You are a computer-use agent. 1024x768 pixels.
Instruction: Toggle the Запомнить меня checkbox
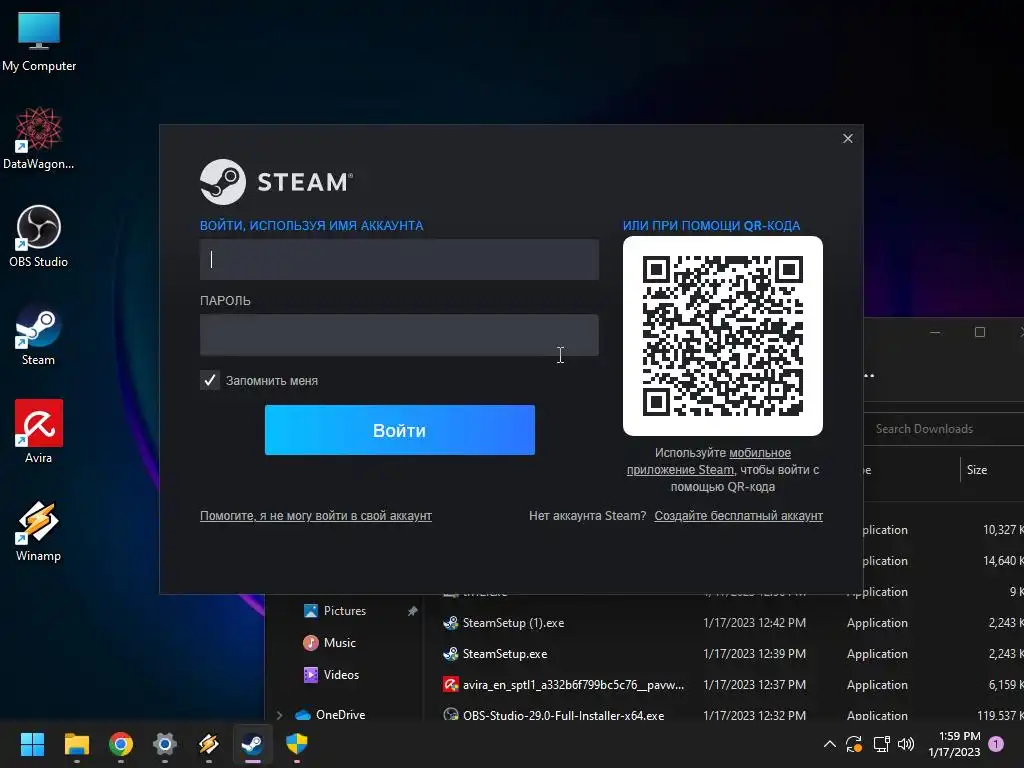coord(210,380)
